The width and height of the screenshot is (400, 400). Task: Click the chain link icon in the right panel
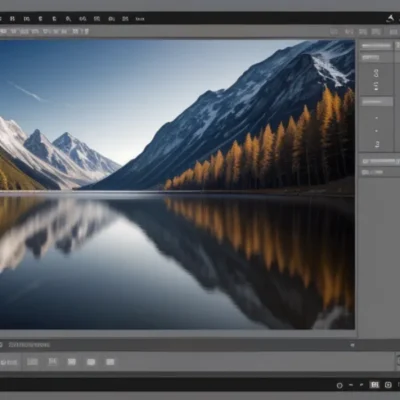point(376,73)
